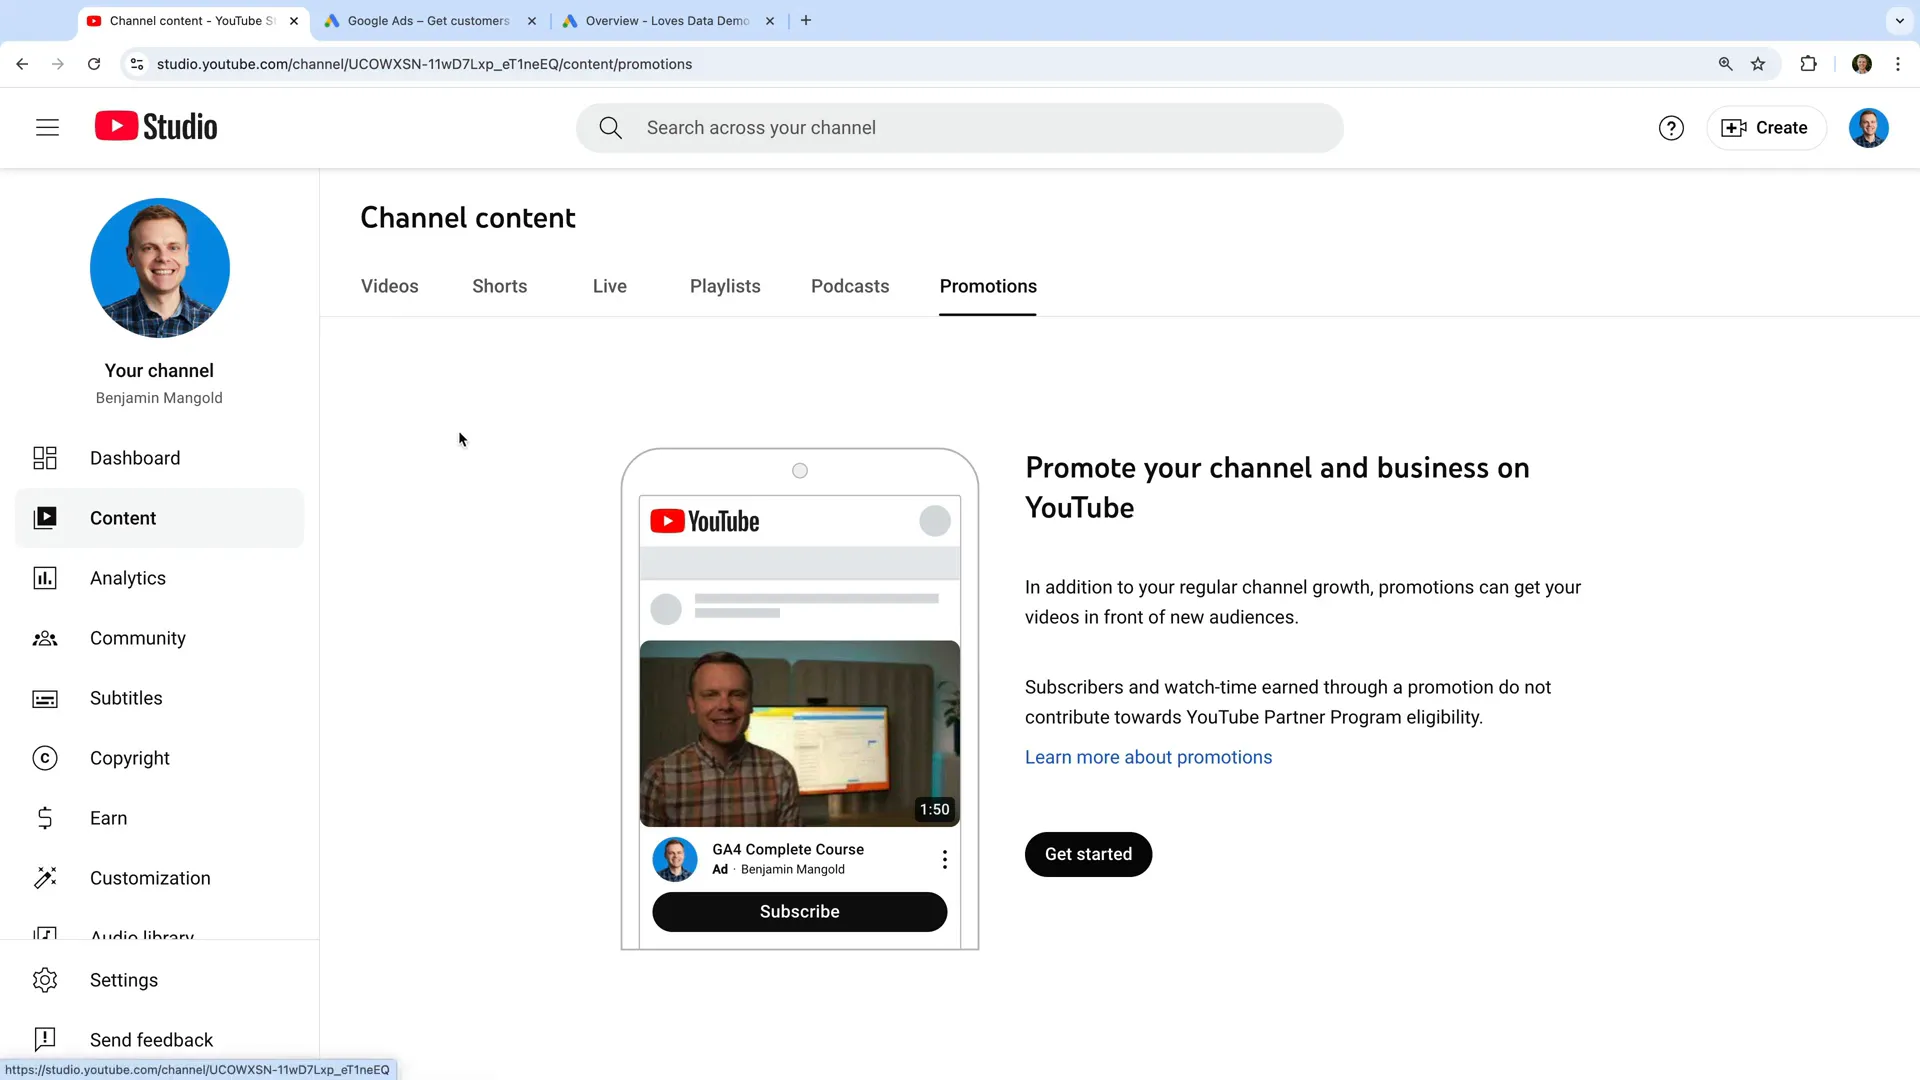
Task: Open the Chrome browser menu
Action: [x=1899, y=63]
